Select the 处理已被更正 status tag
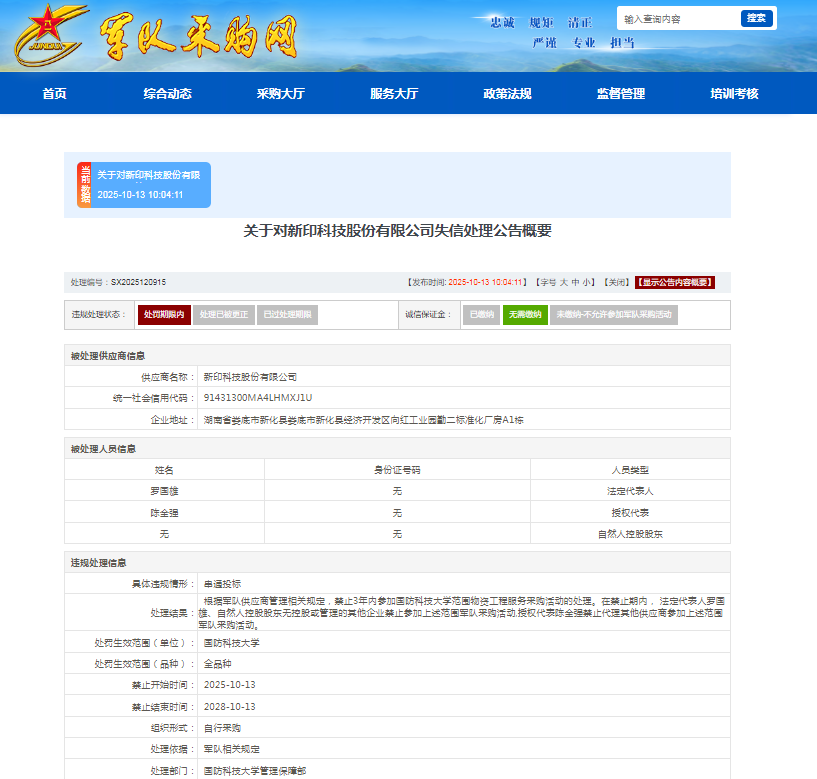This screenshot has width=817, height=779. tap(224, 315)
